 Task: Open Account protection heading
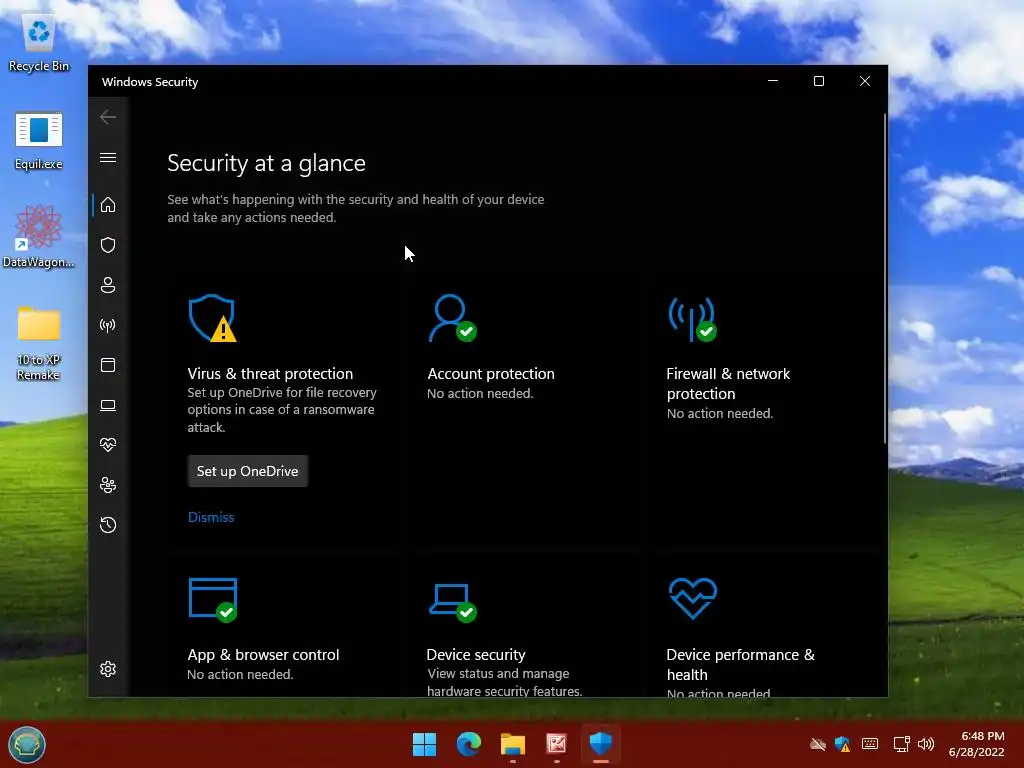pyautogui.click(x=491, y=374)
